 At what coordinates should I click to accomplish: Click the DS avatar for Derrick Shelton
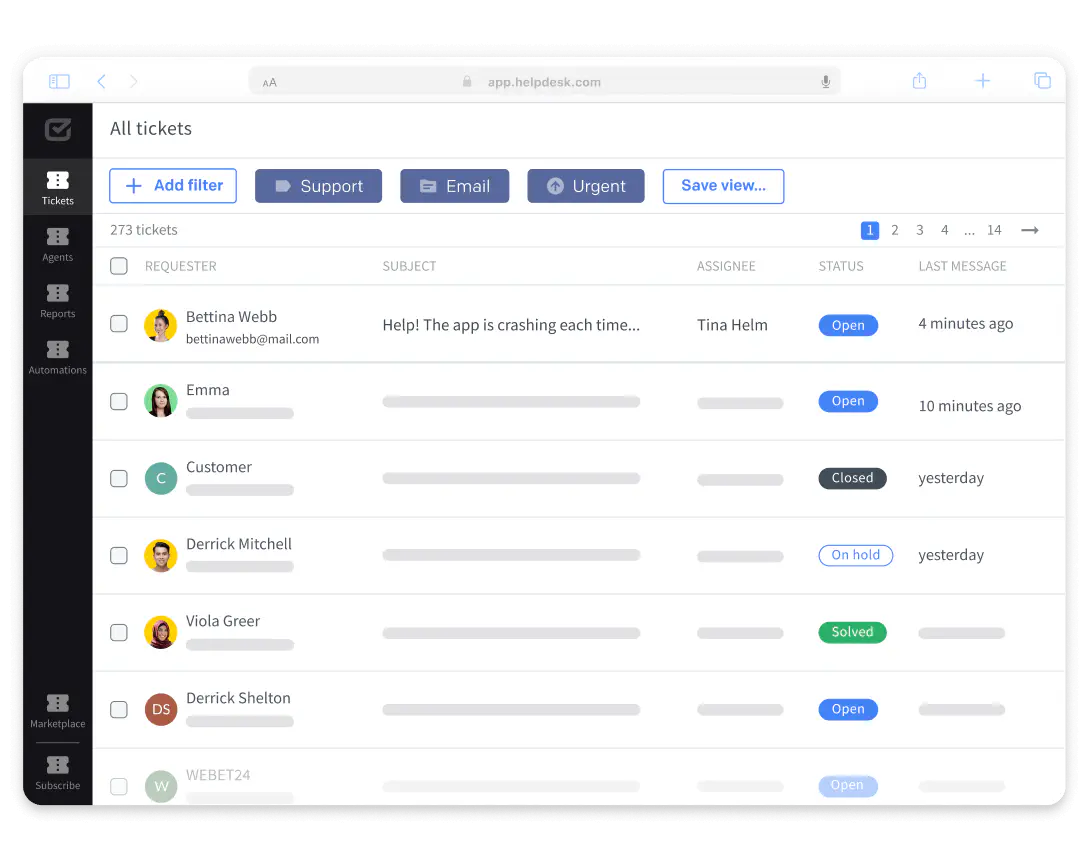tap(161, 709)
